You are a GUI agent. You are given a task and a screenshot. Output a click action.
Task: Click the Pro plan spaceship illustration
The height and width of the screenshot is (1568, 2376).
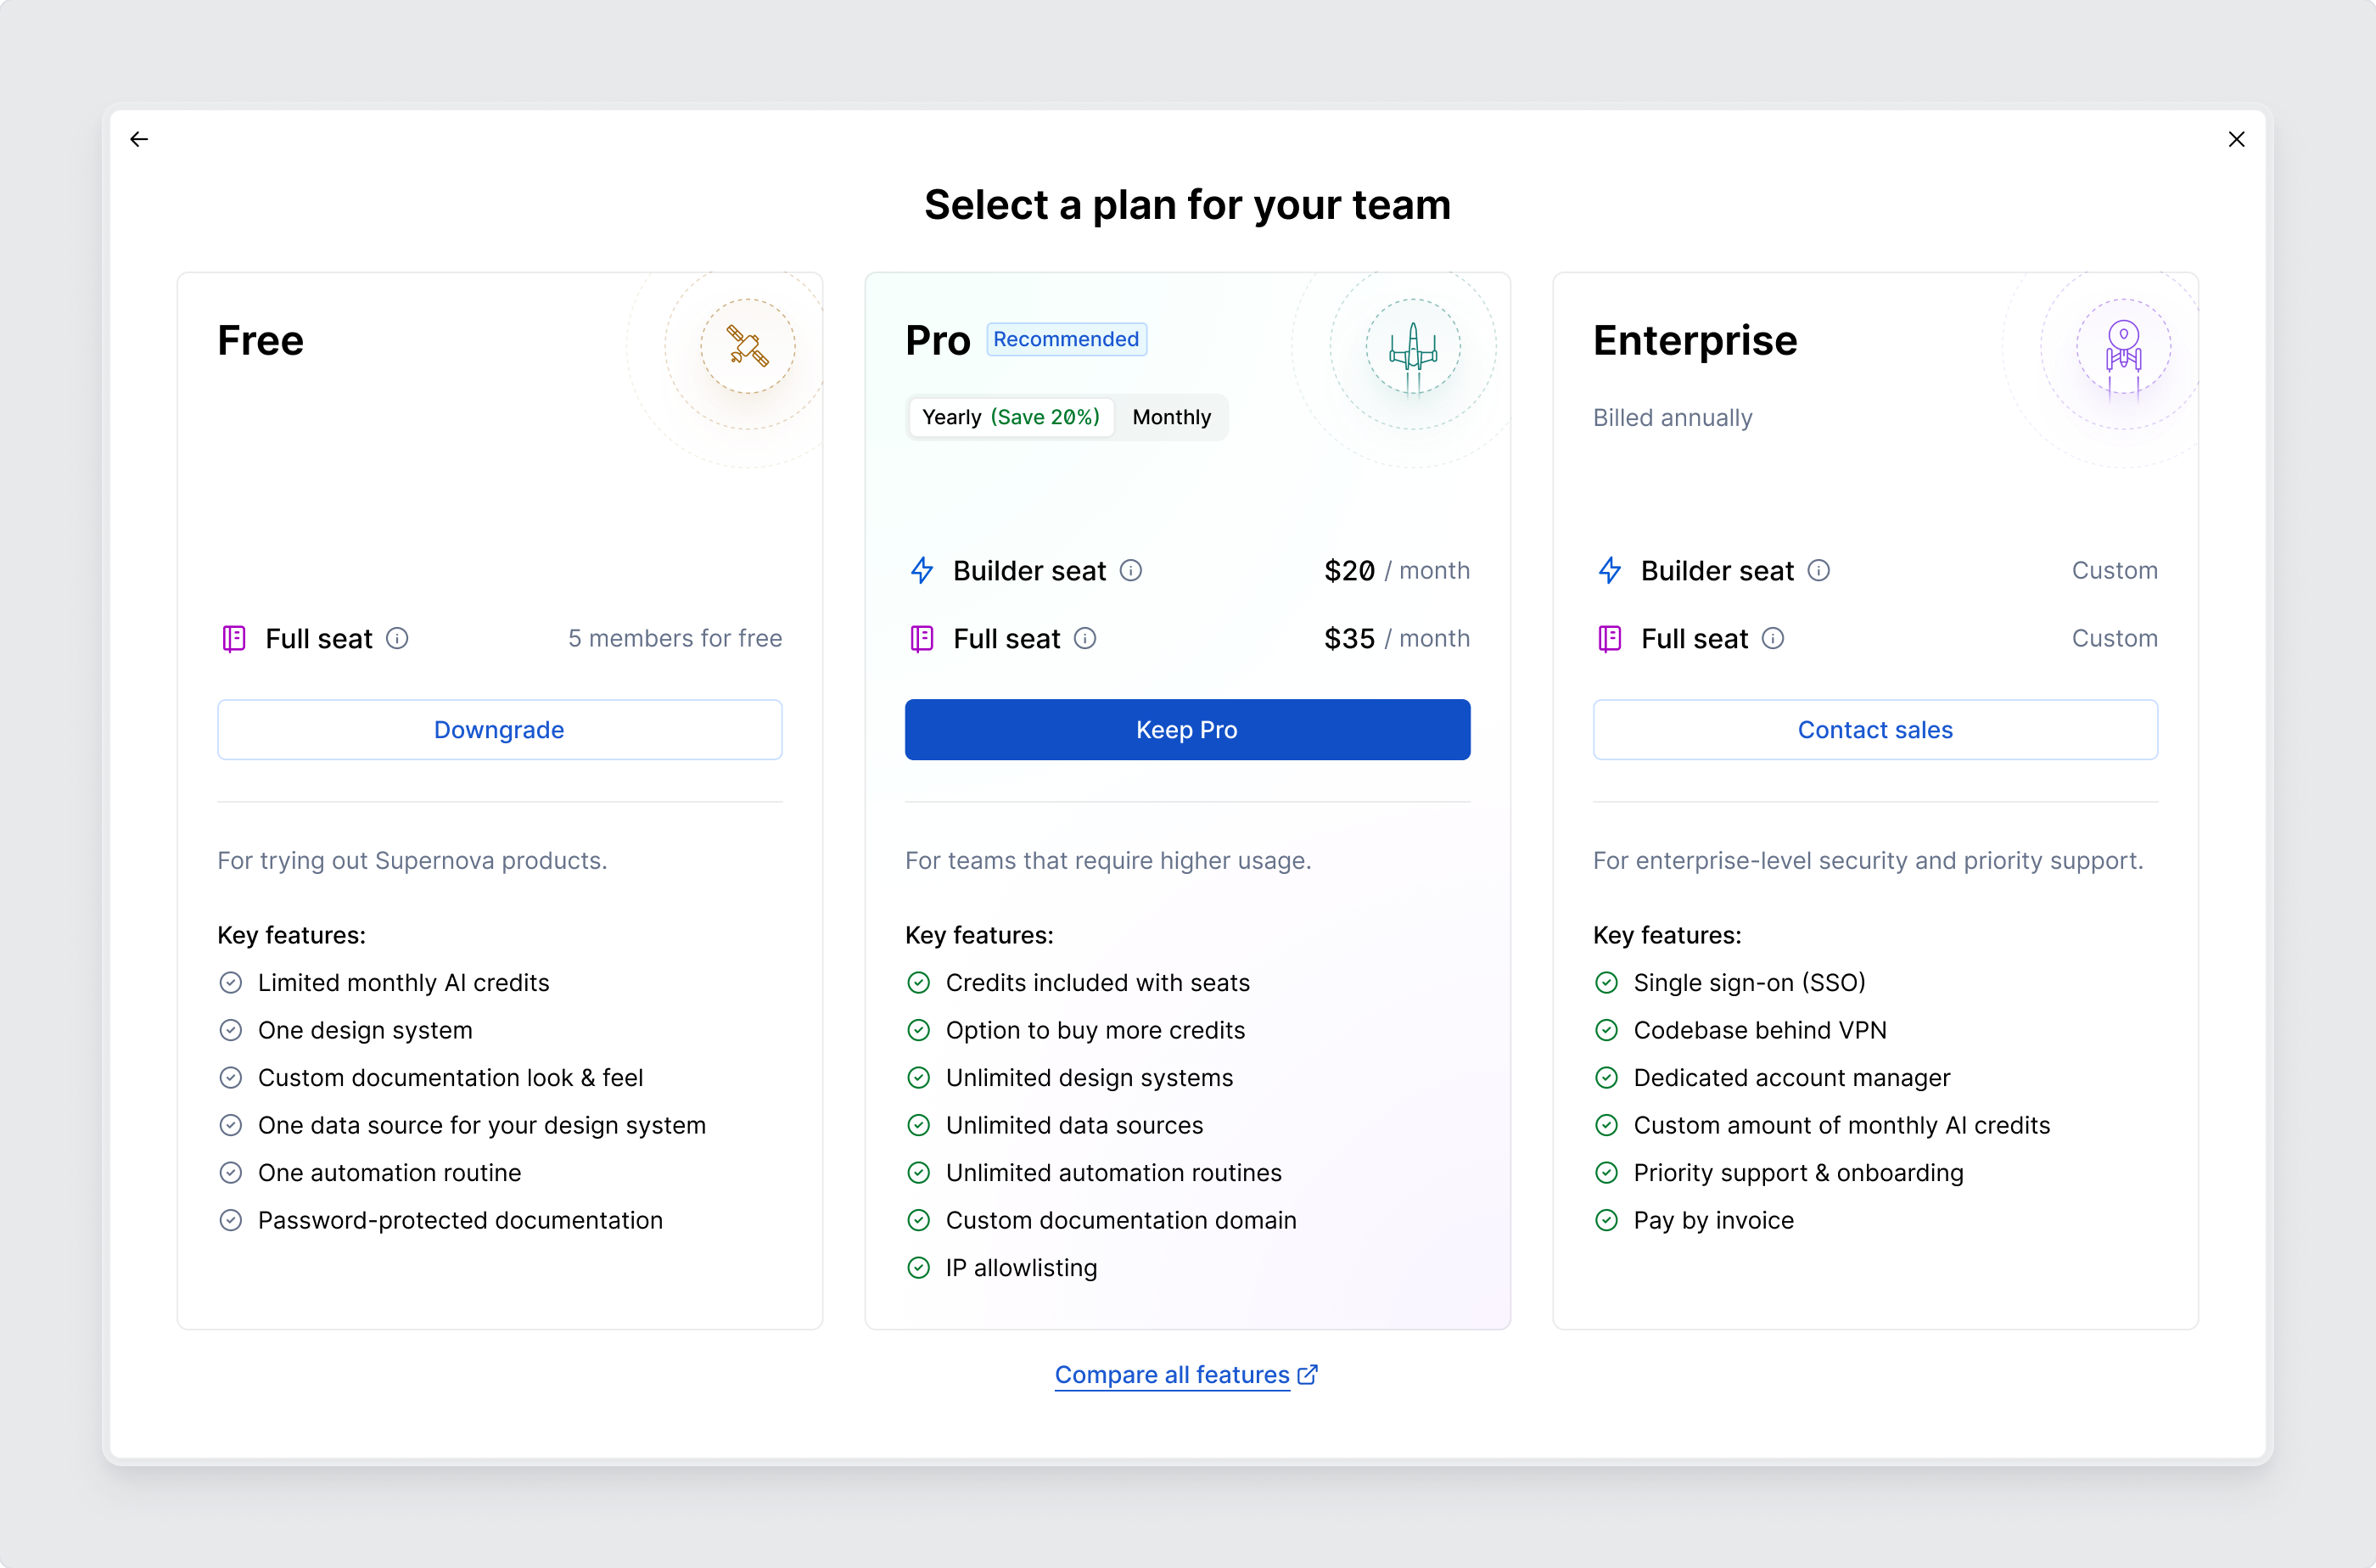click(1412, 348)
